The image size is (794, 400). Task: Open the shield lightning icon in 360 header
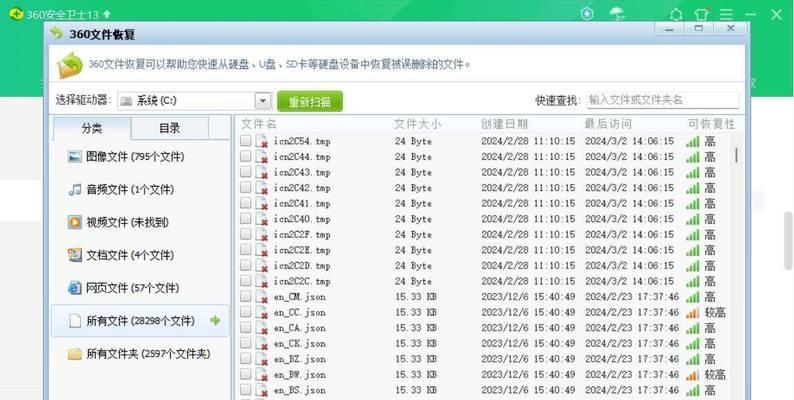click(x=587, y=14)
